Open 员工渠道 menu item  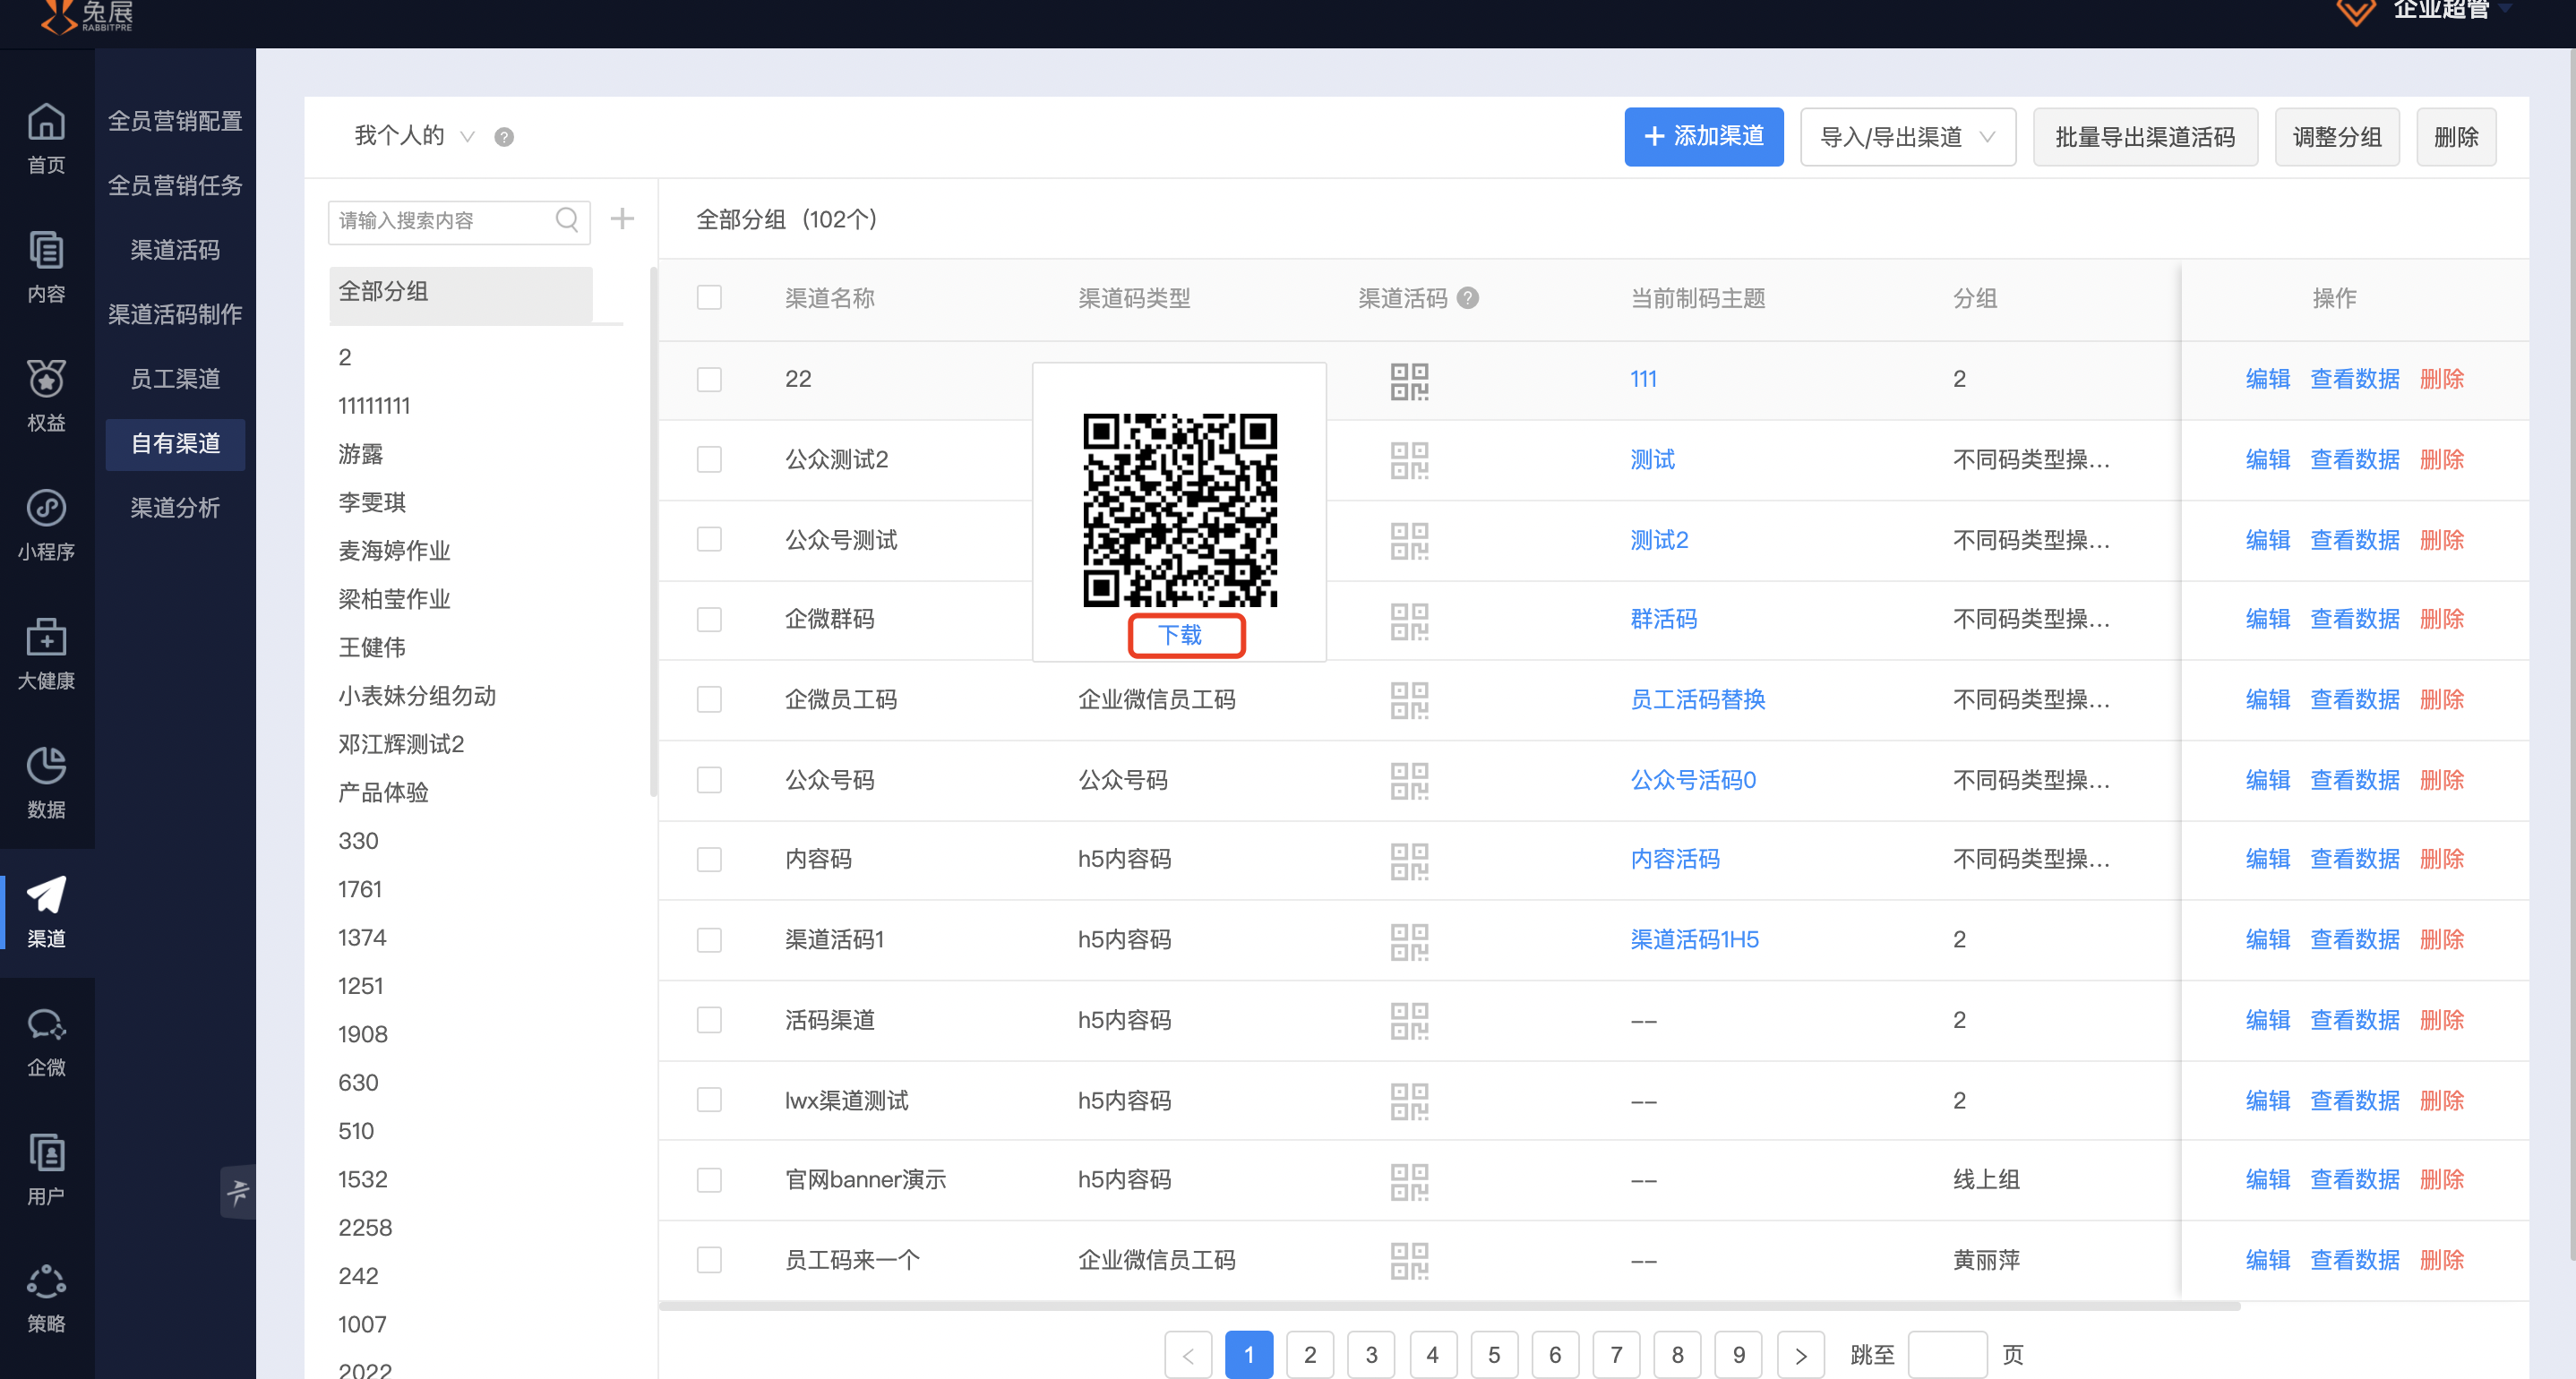click(x=175, y=379)
